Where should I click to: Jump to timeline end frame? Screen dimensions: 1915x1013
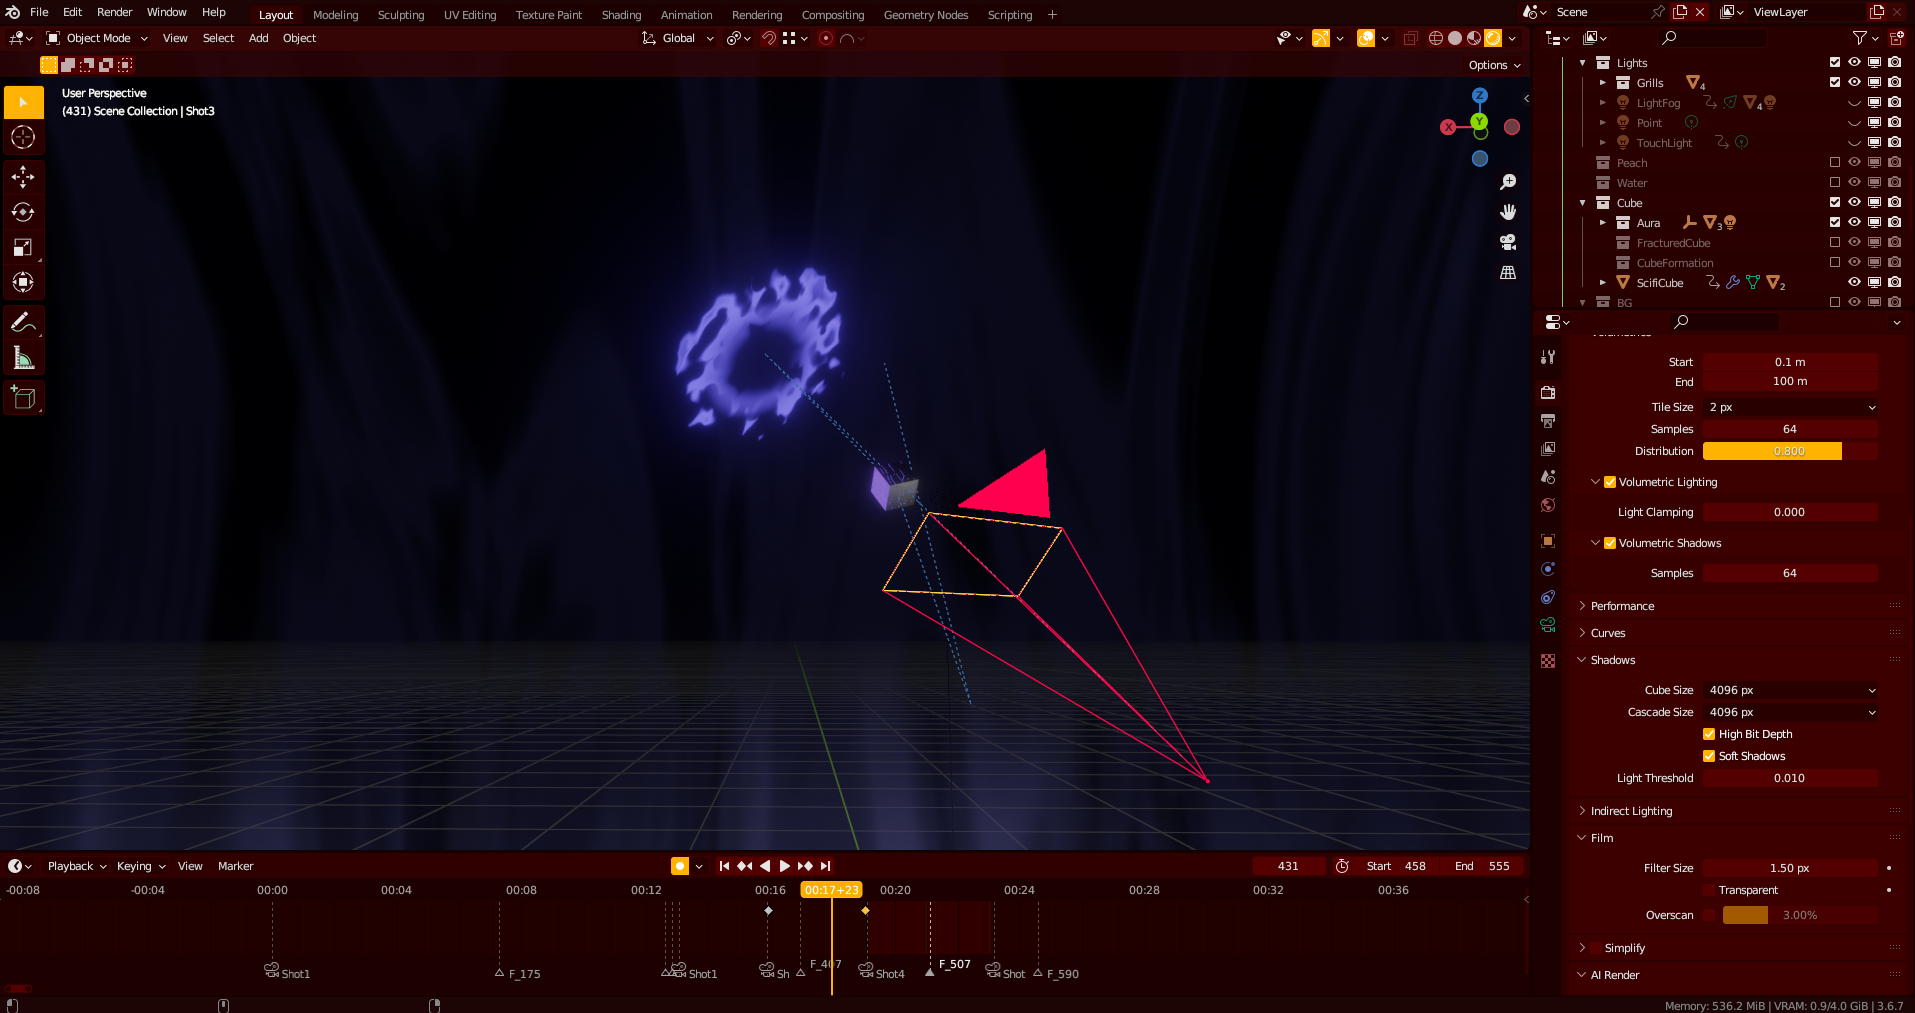(x=825, y=866)
